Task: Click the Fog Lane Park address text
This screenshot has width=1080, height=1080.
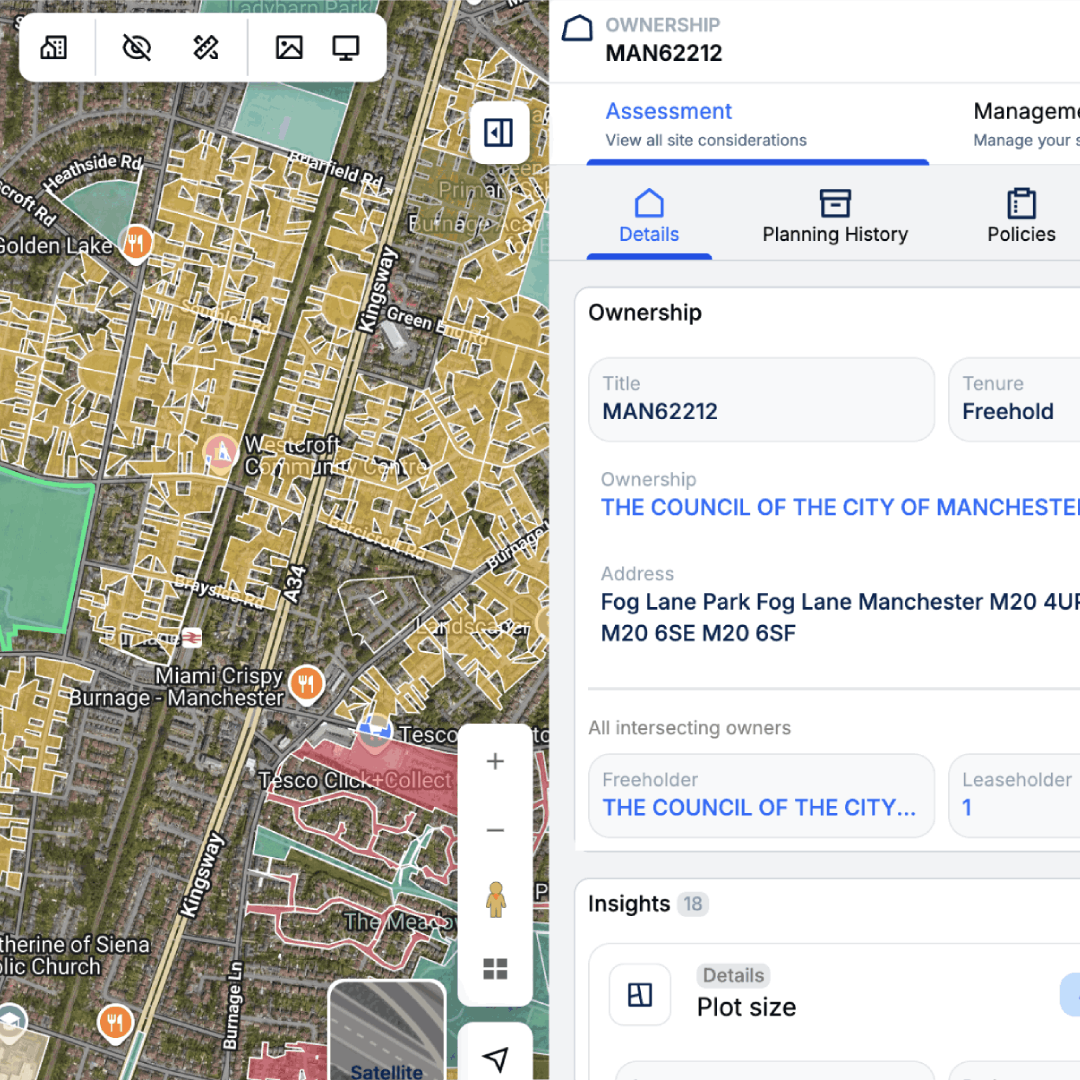Action: coord(840,617)
